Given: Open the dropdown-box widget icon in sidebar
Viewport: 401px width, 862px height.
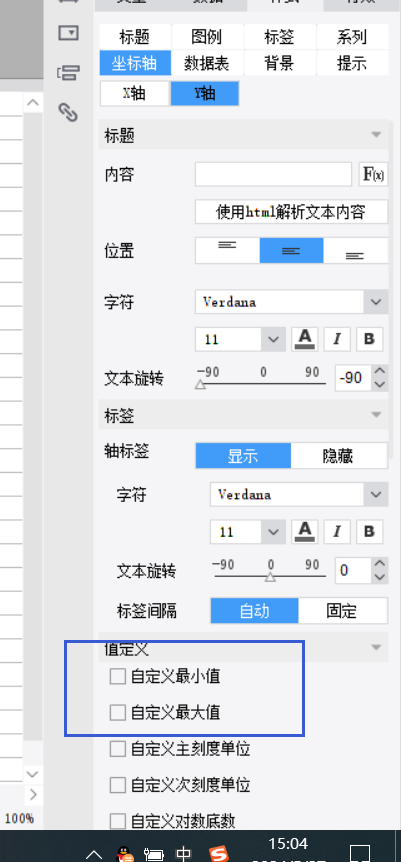Looking at the screenshot, I should 69,33.
